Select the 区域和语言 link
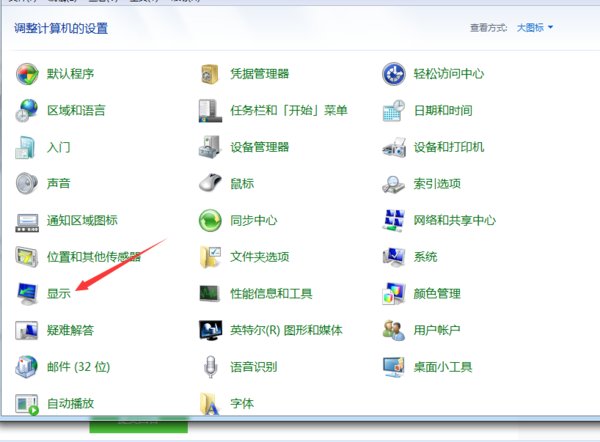Viewport: 600px width, 442px height. point(76,111)
